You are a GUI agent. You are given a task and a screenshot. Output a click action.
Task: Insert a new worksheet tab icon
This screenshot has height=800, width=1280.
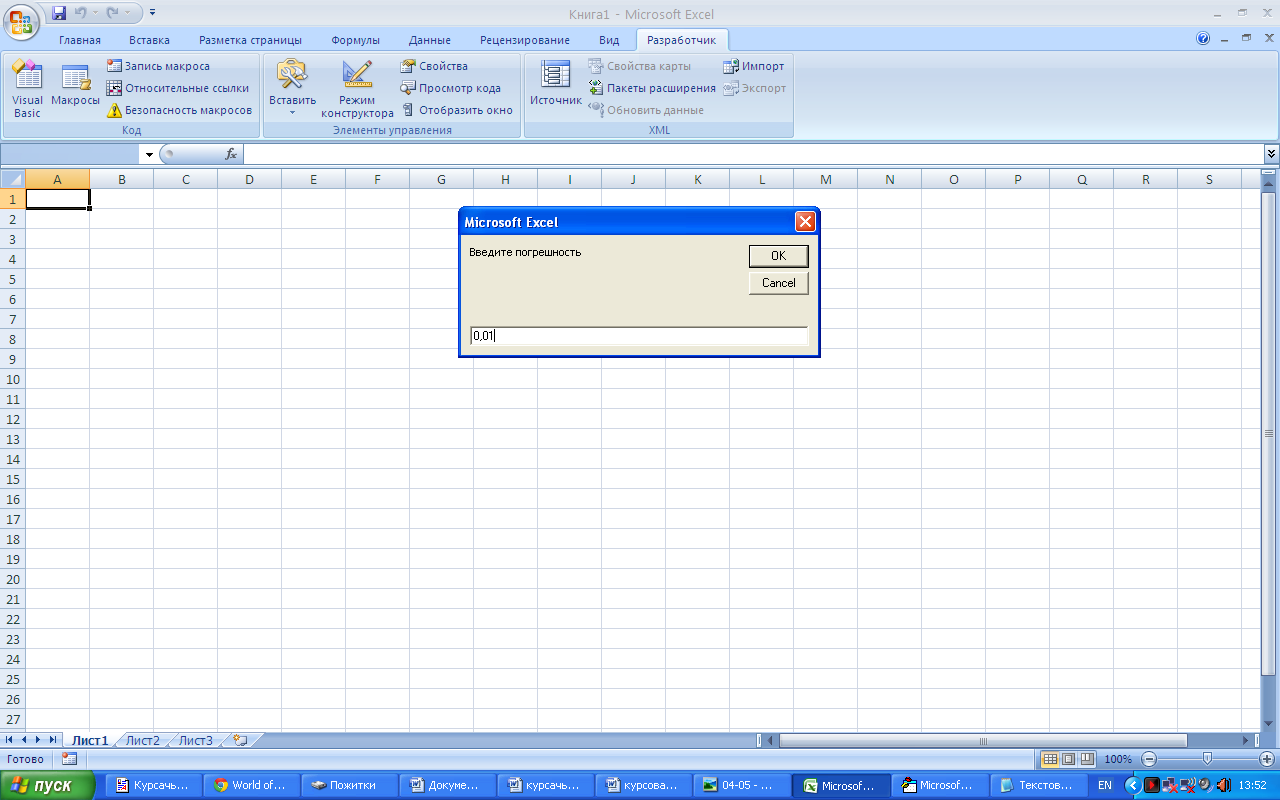click(239, 741)
